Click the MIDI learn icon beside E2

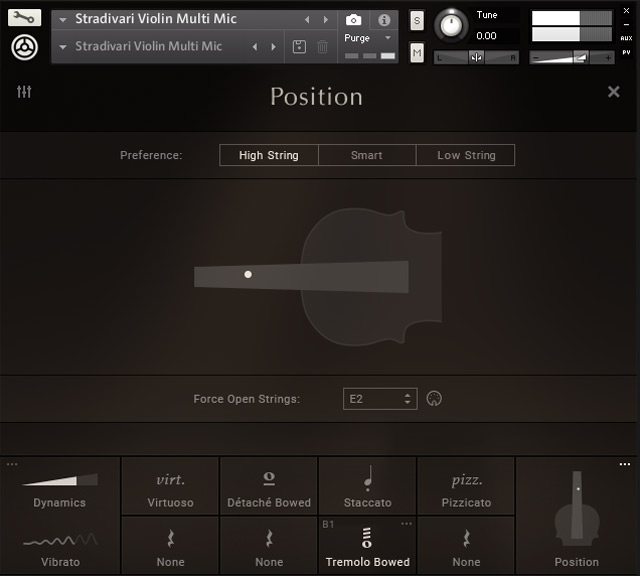tap(434, 398)
